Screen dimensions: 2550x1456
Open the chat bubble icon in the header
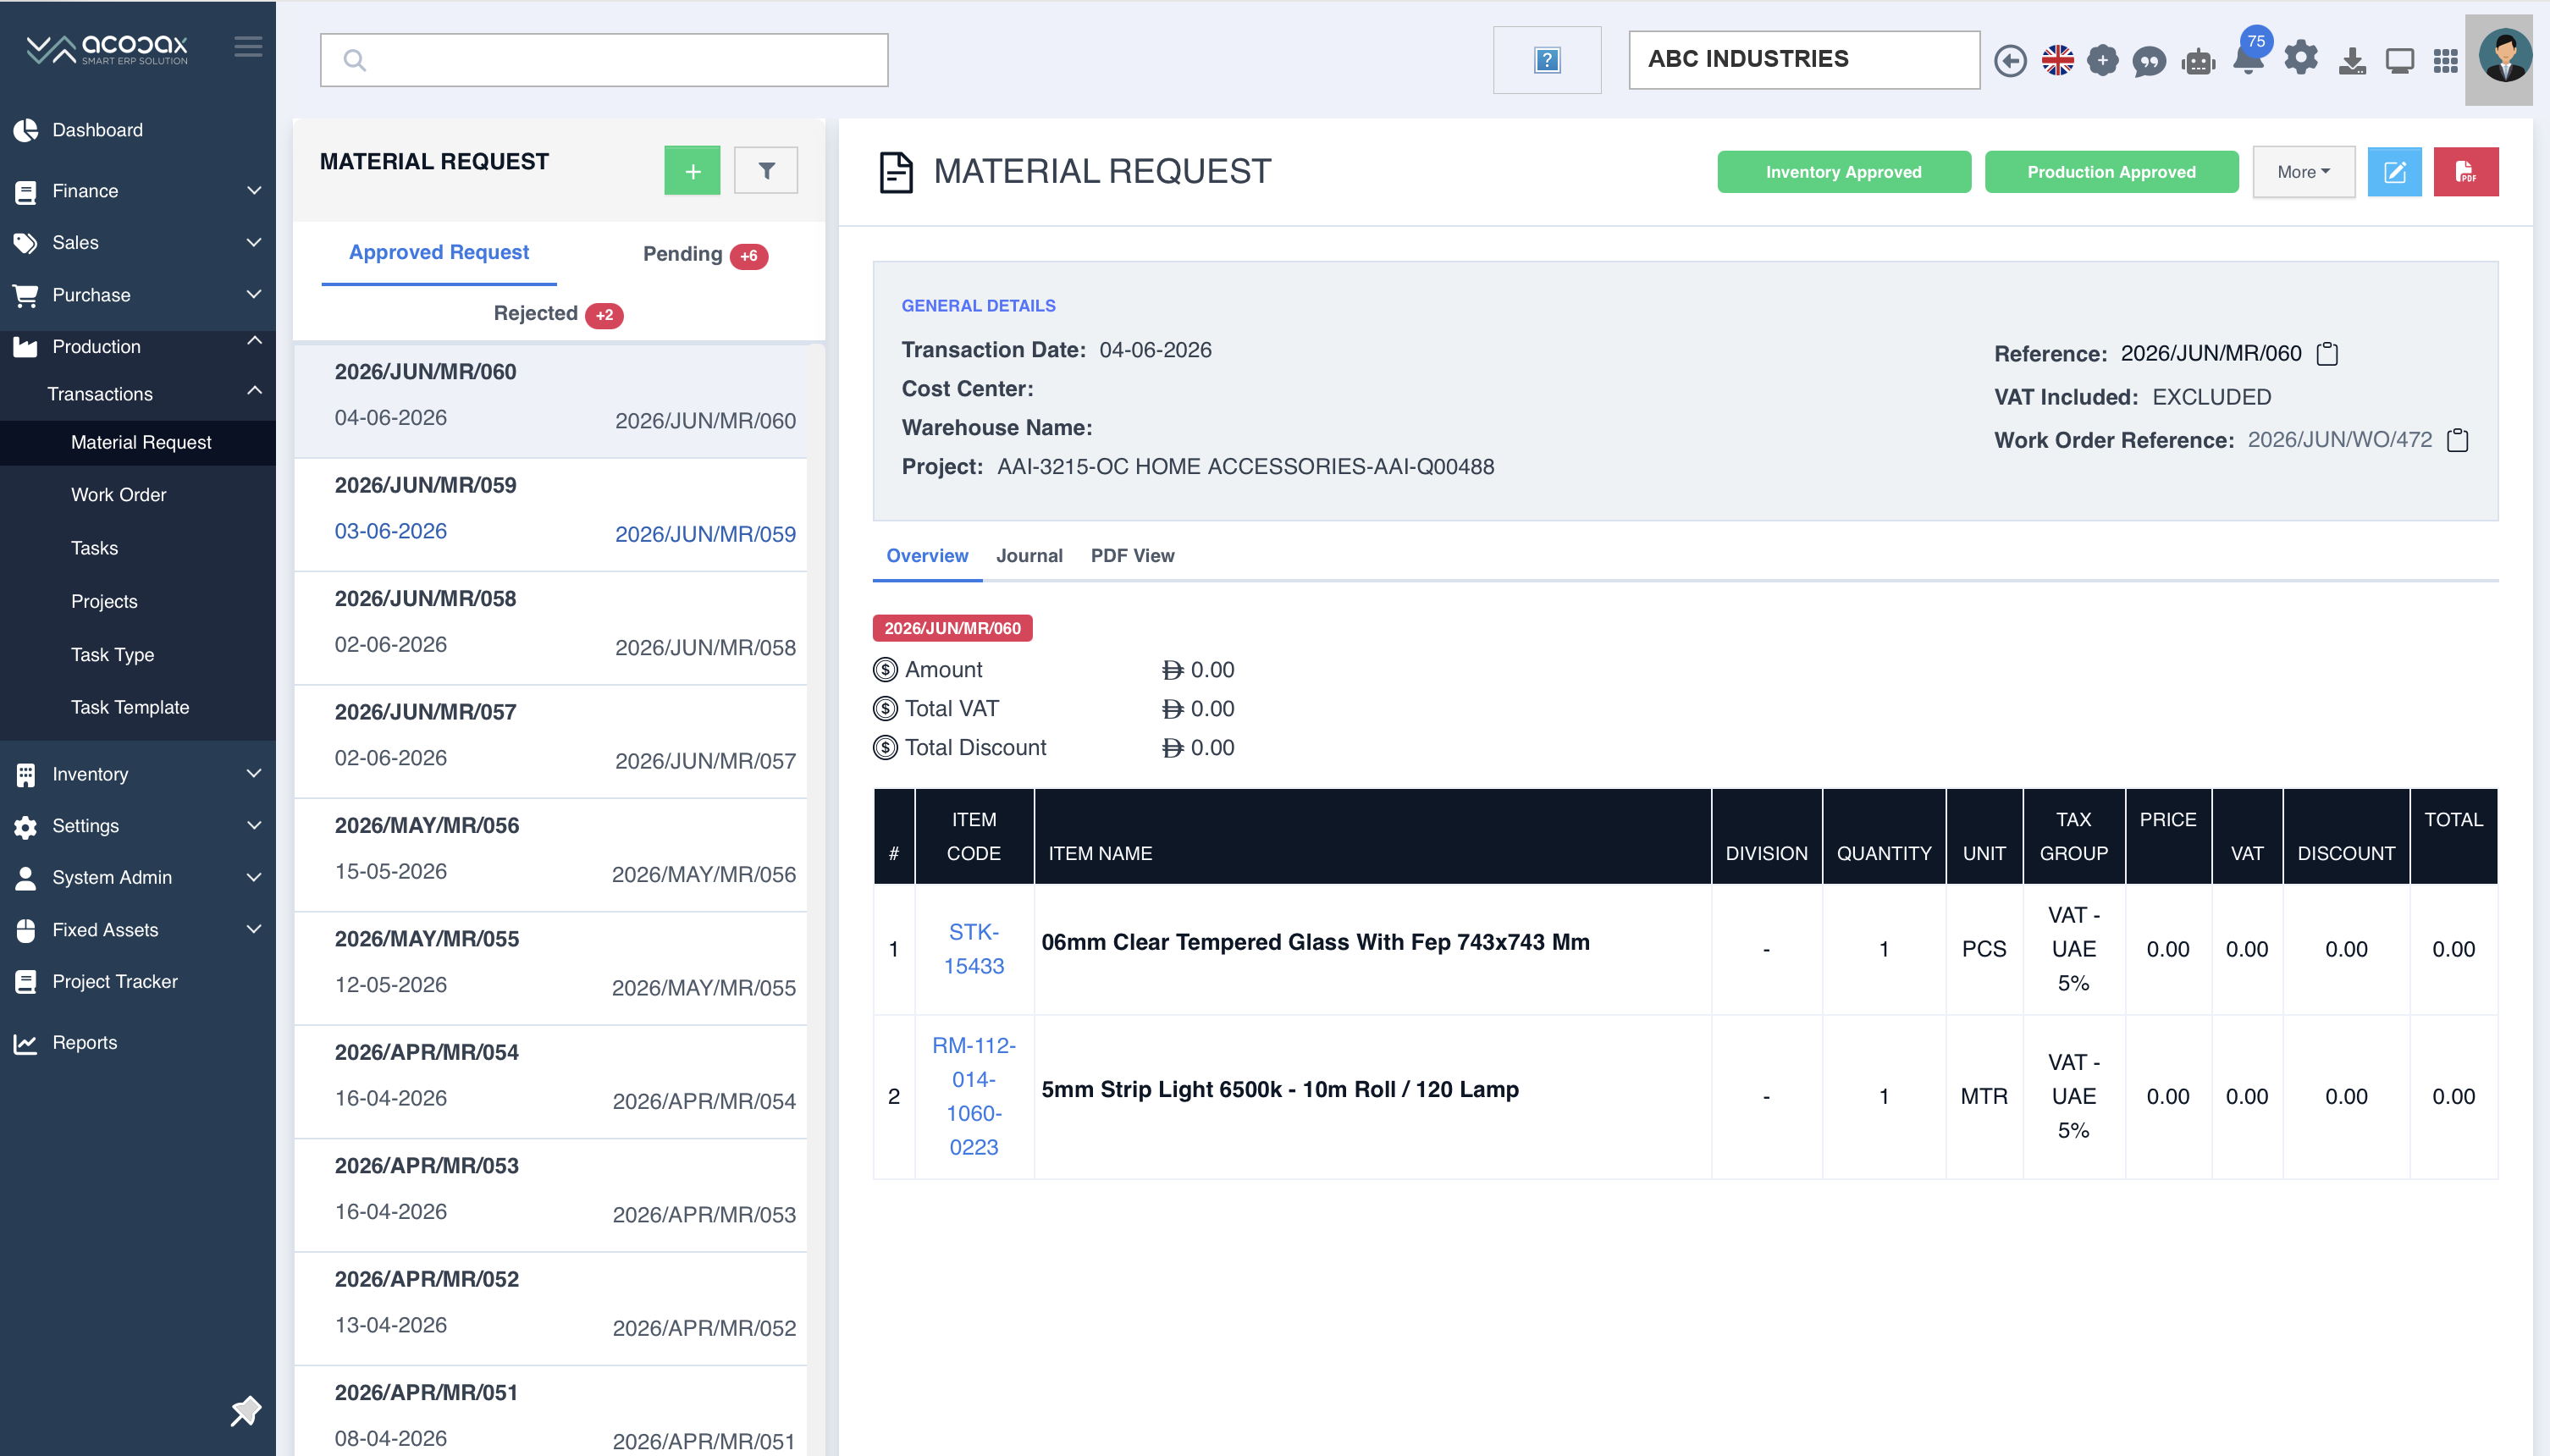coord(2149,61)
